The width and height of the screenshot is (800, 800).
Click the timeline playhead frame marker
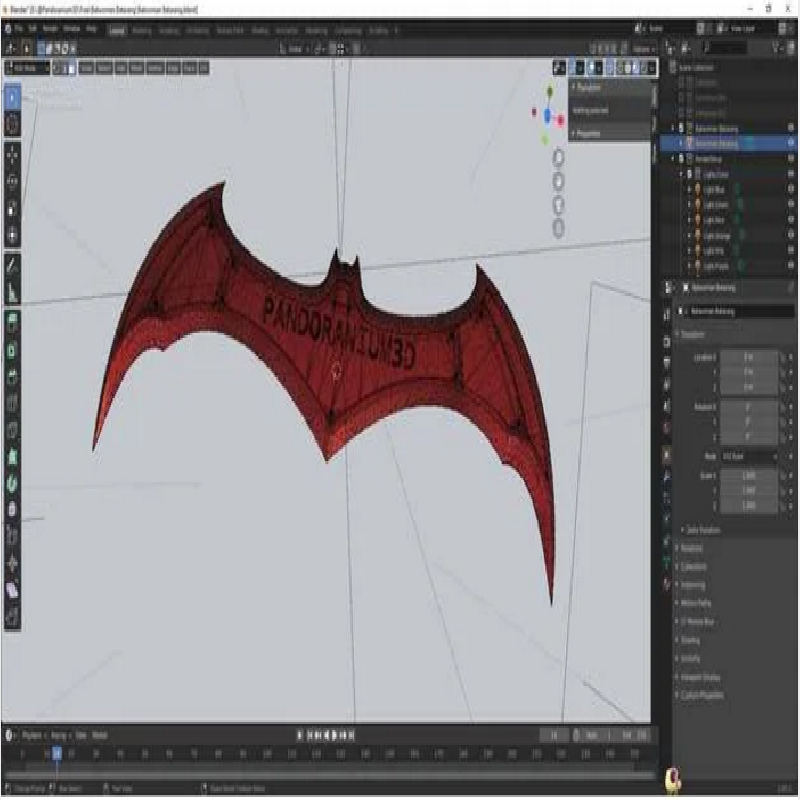coord(57,753)
